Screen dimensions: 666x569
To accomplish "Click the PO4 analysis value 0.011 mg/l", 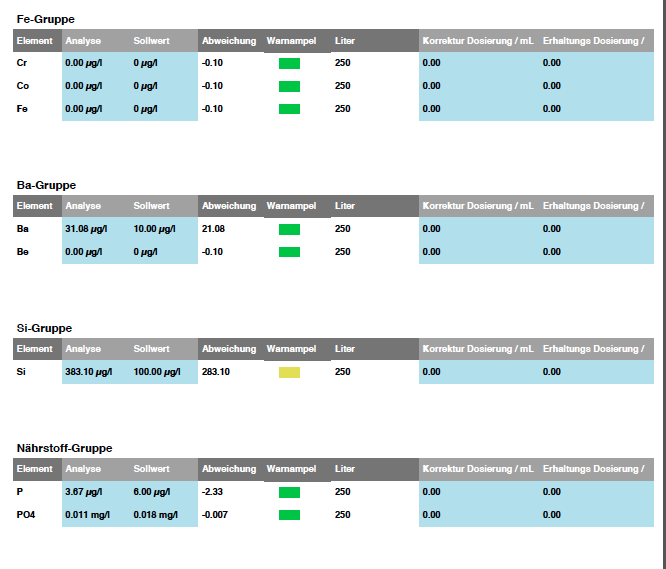I will coord(87,515).
